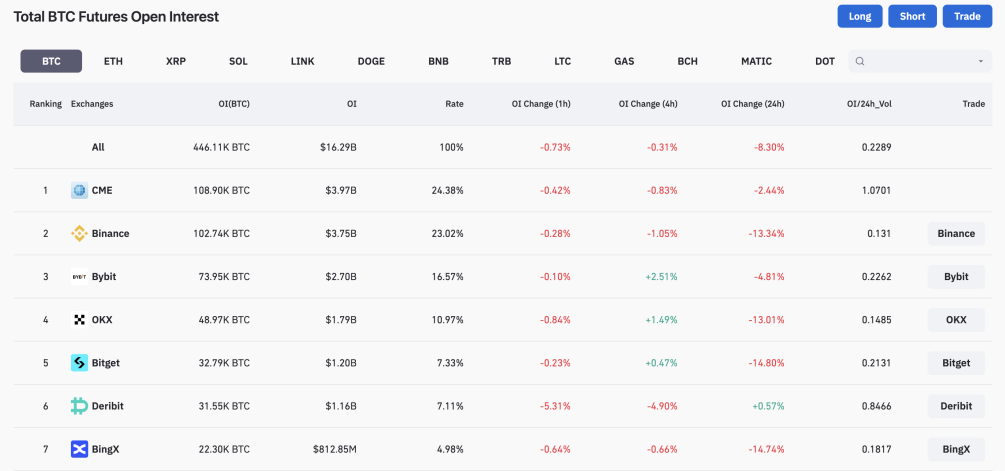The image size is (1005, 471).
Task: Click the BingX logo icon
Action: coord(79,449)
